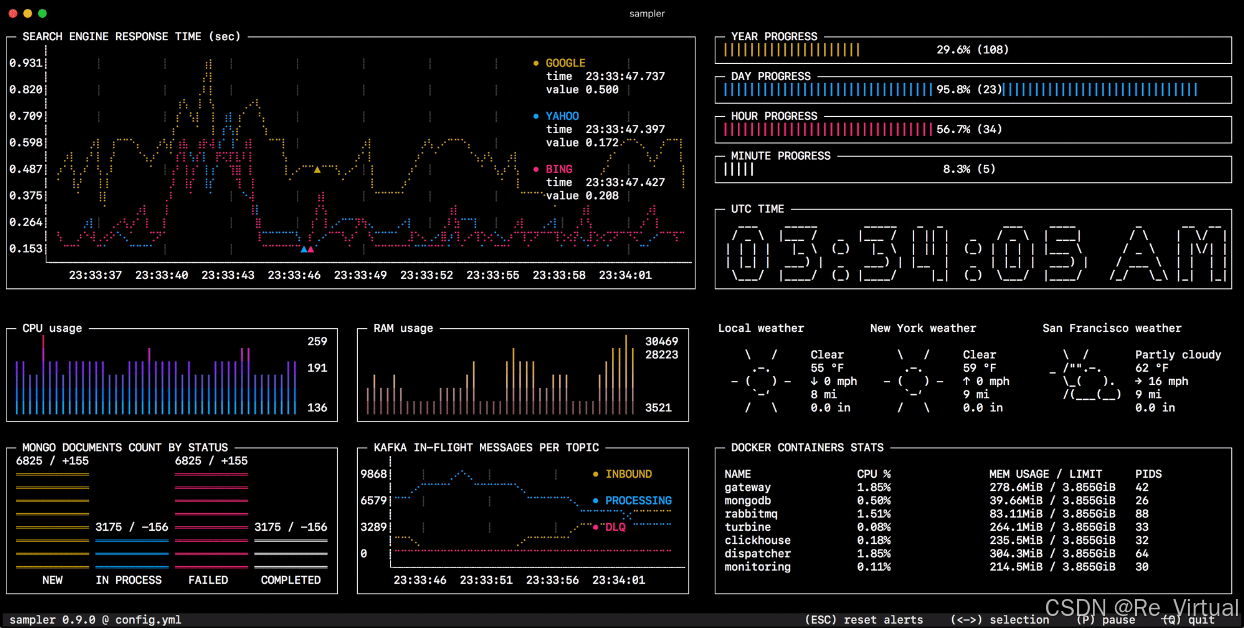
Task: Click the MINUTE PROGRESS white bar
Action: (x=738, y=169)
